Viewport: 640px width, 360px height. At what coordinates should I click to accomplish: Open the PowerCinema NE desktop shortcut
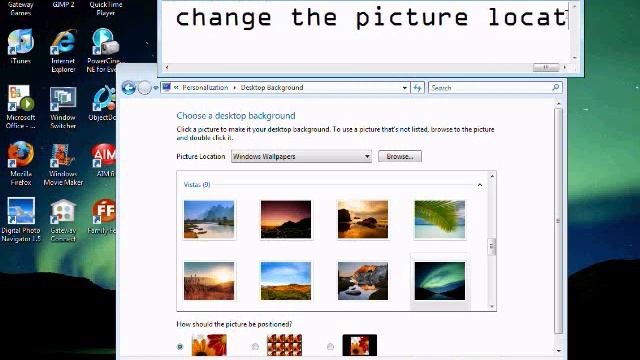tap(103, 51)
